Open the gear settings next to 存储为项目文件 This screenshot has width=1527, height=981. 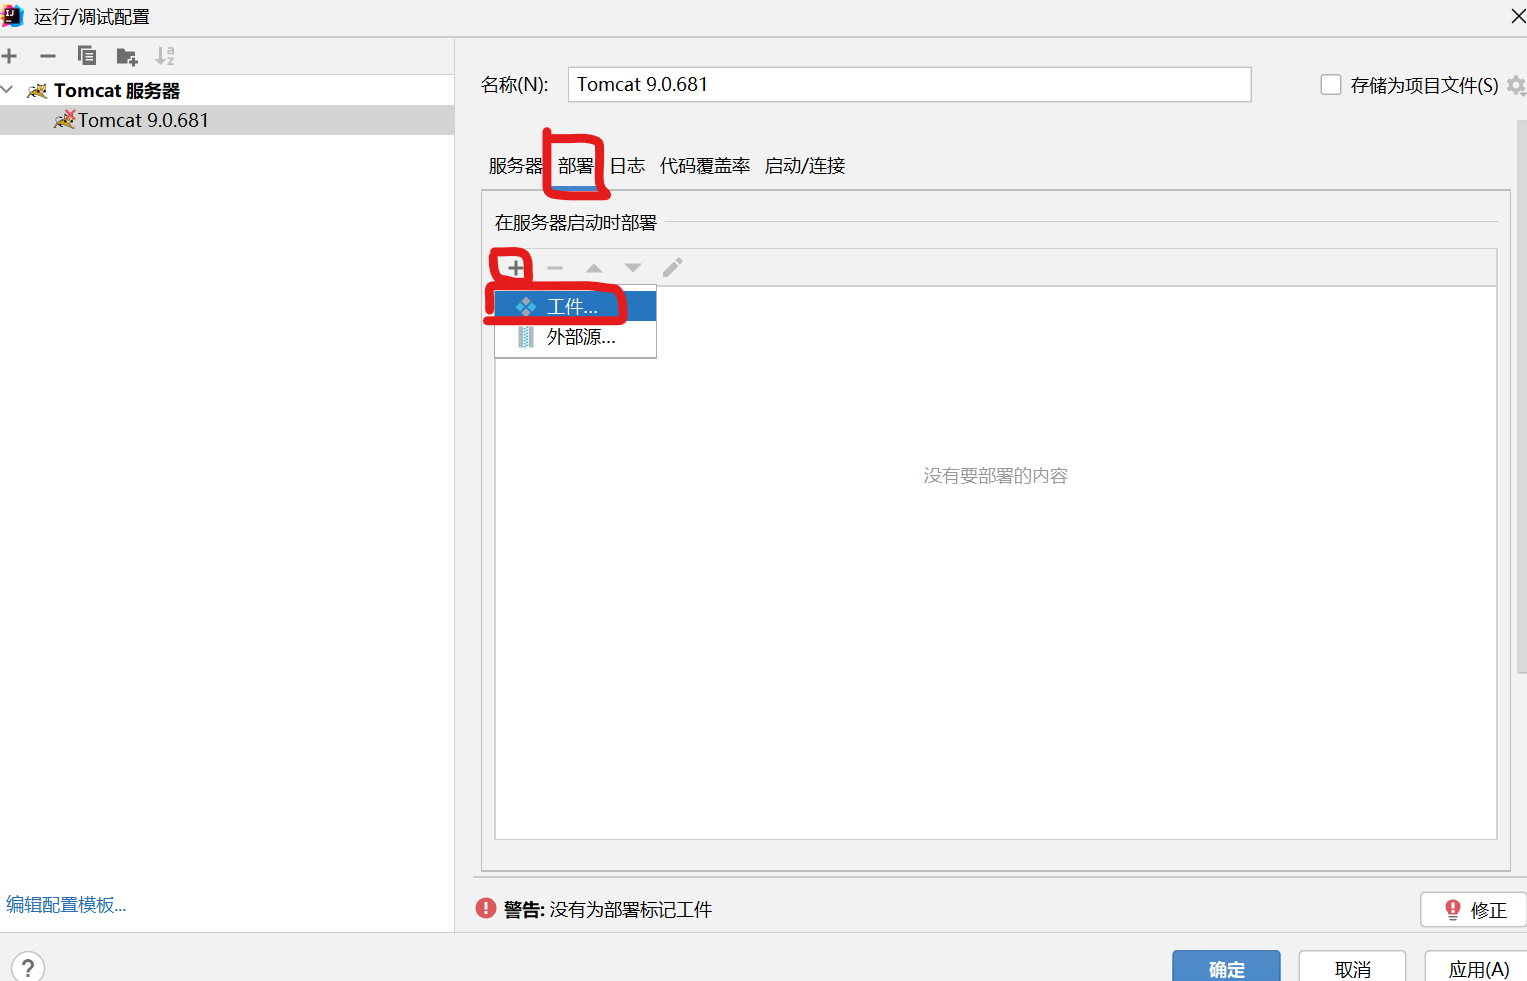[1517, 85]
